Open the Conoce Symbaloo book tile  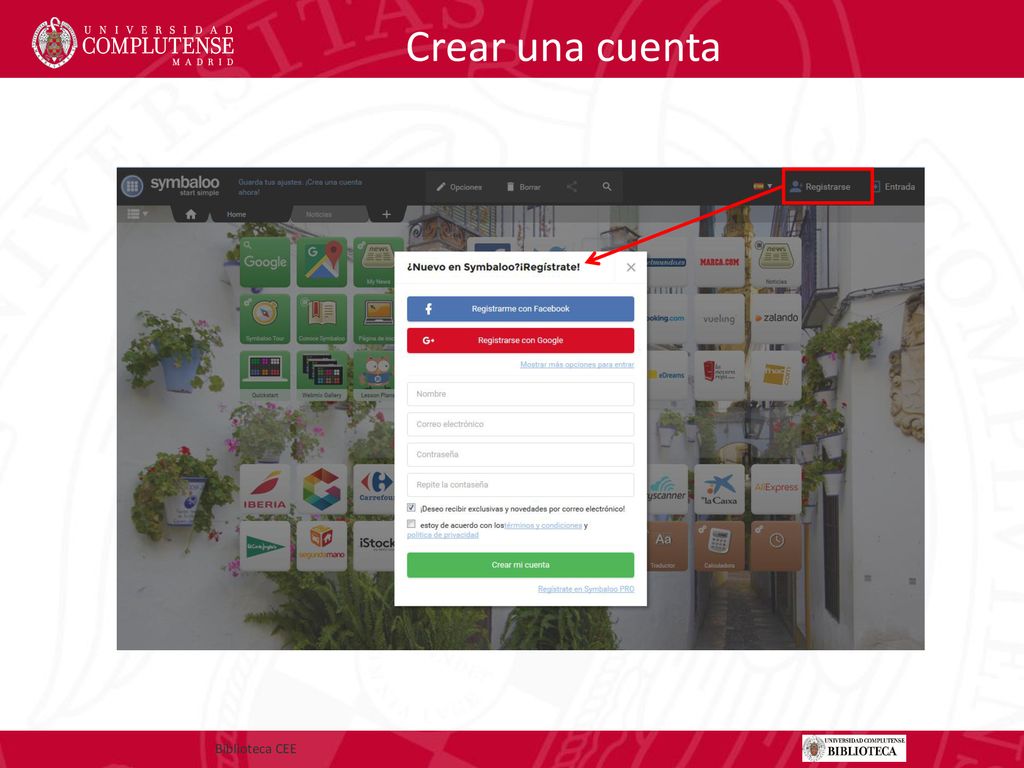[x=321, y=319]
